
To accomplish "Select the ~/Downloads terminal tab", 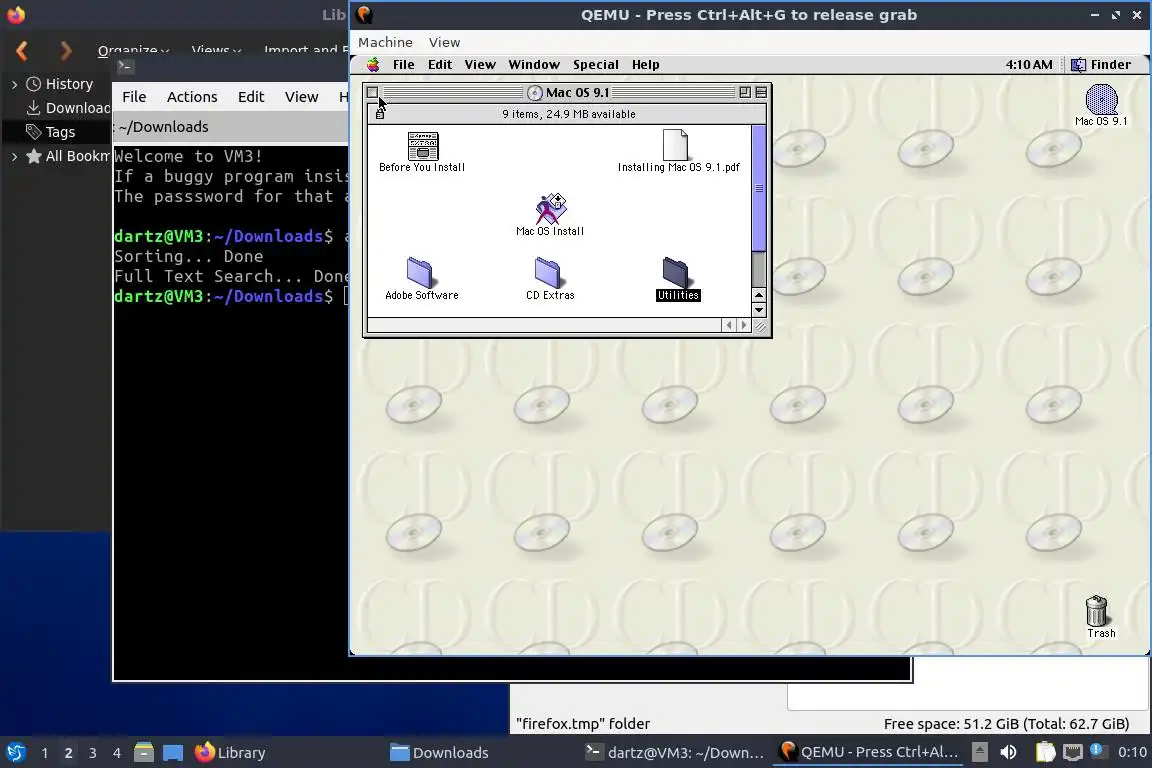I will 163,127.
